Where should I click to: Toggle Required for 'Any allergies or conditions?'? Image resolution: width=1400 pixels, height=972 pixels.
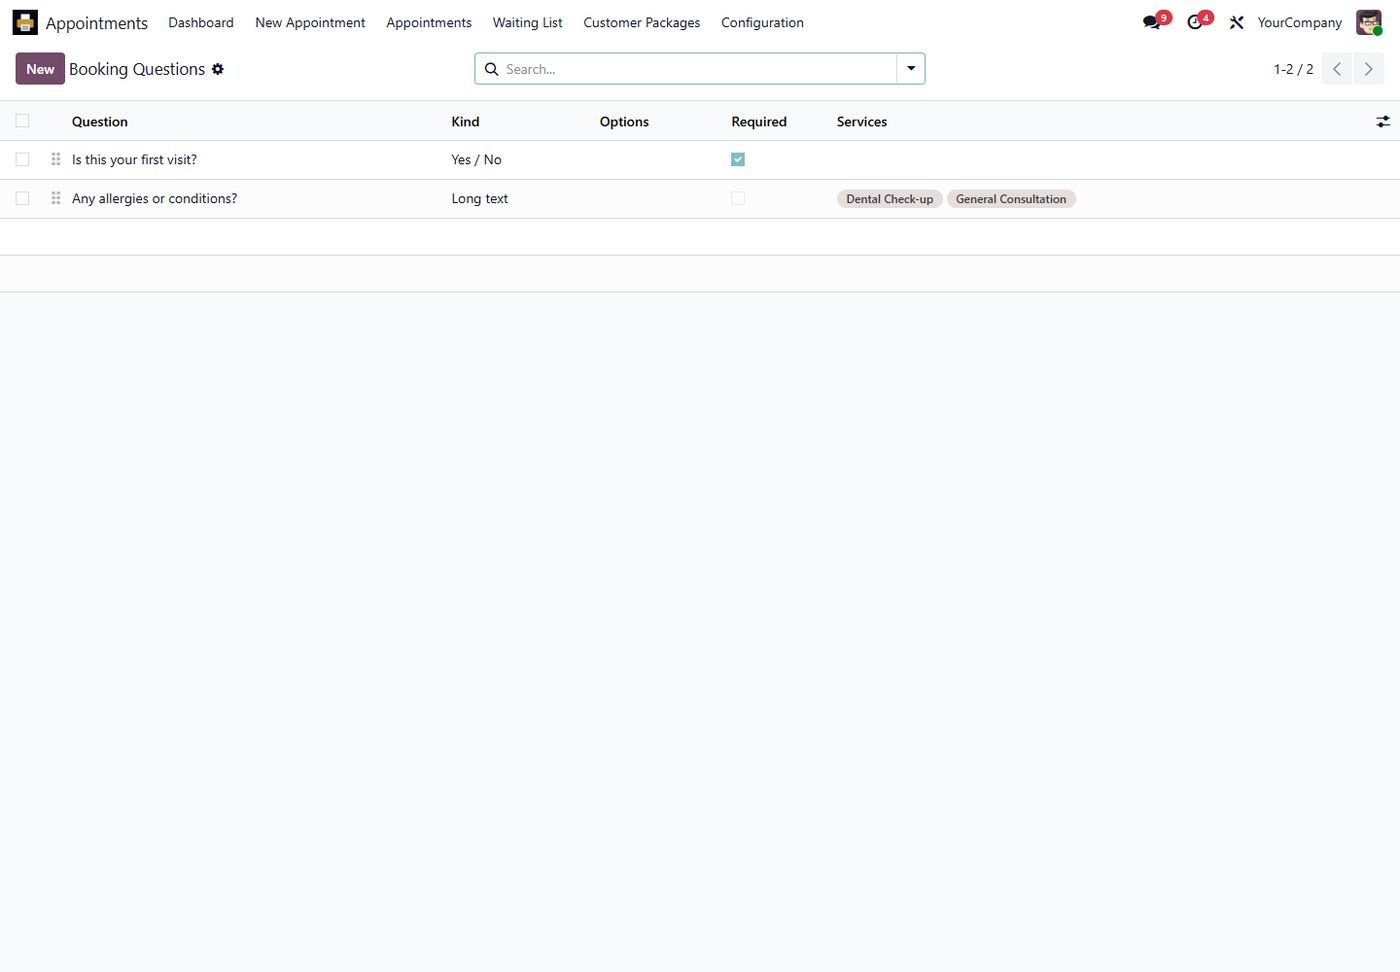(738, 199)
